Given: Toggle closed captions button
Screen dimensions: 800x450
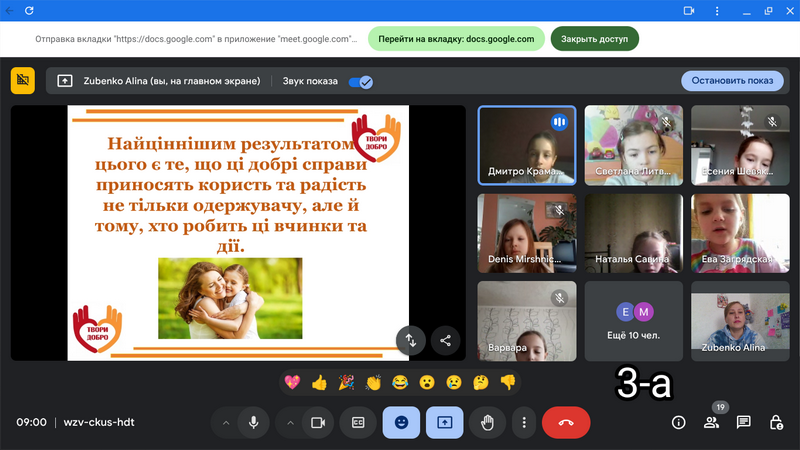Looking at the screenshot, I should tap(358, 422).
